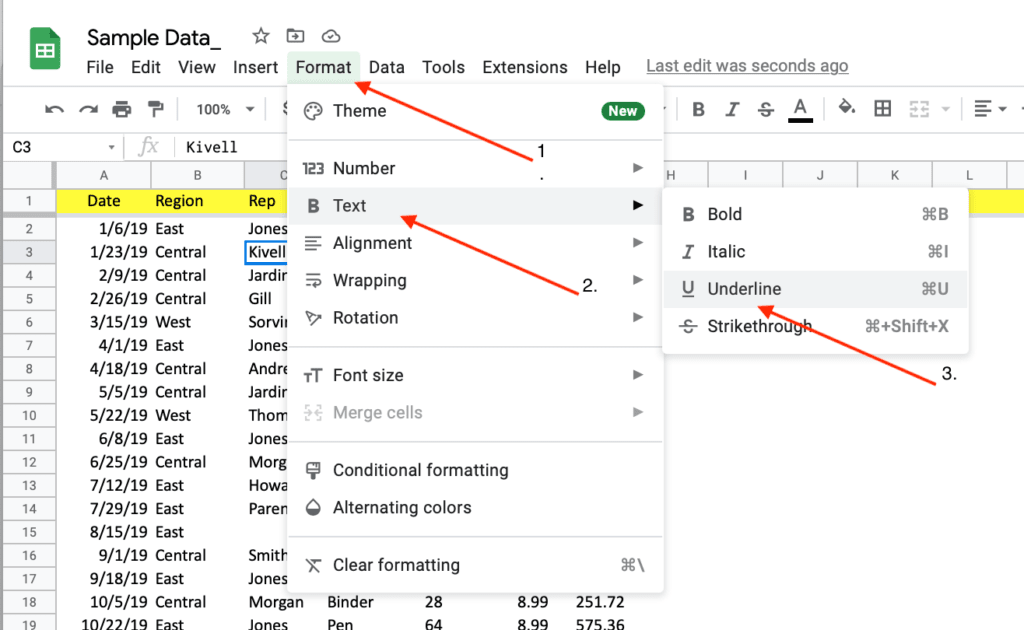
Task: Open the Format menu
Action: pyautogui.click(x=323, y=67)
